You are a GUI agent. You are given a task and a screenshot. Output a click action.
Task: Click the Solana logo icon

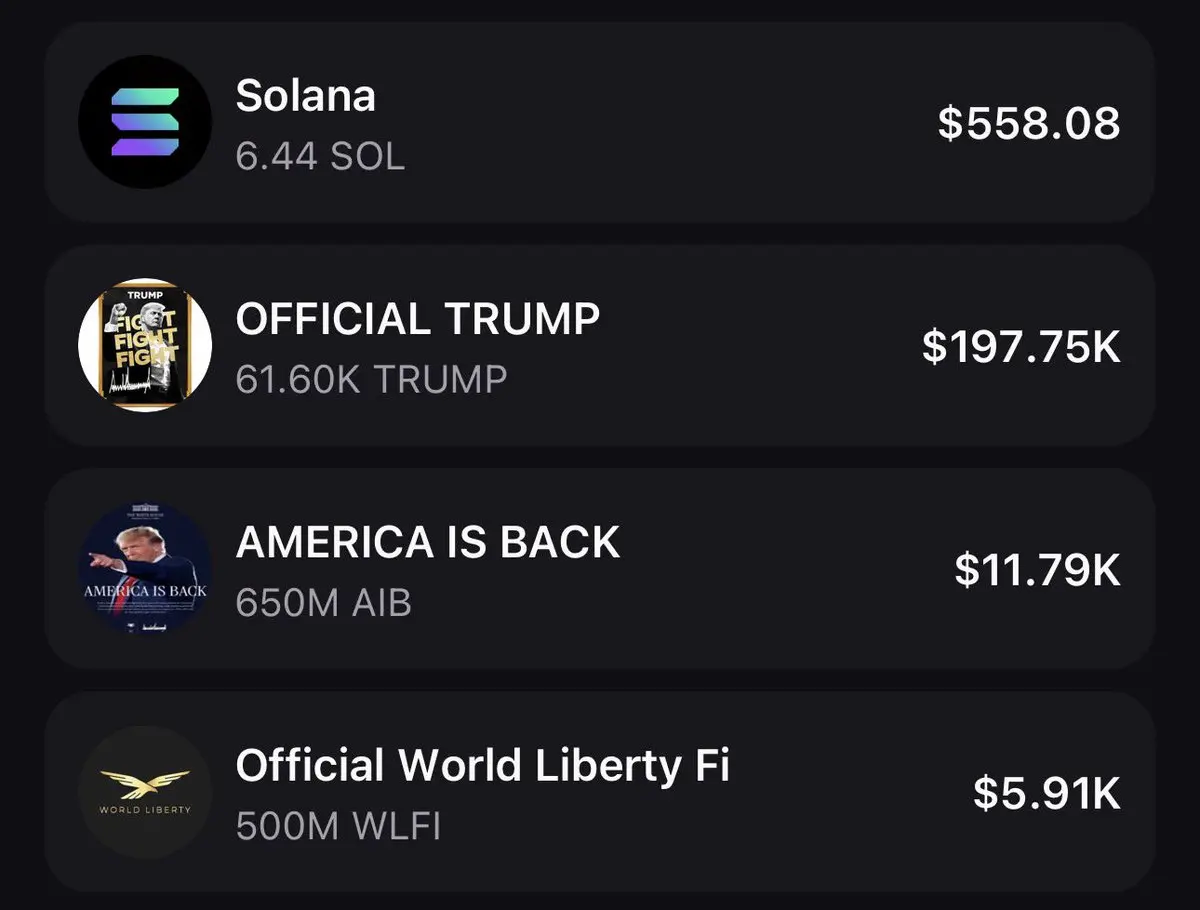(x=145, y=121)
